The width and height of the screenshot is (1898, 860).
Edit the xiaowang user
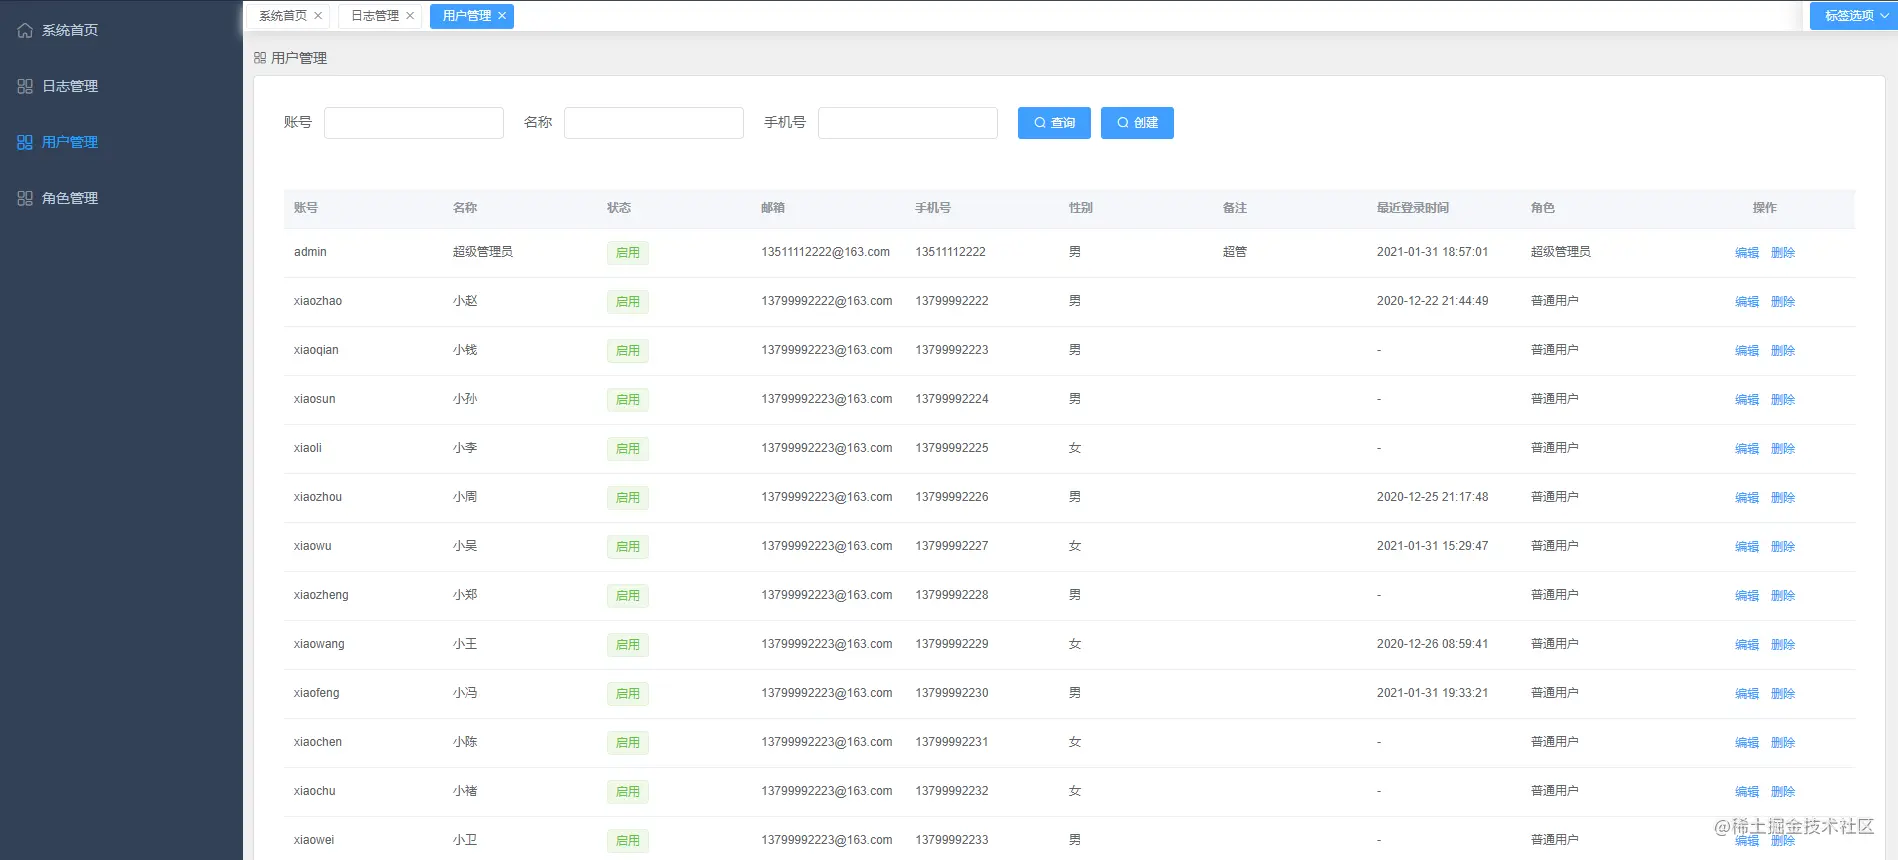point(1747,645)
